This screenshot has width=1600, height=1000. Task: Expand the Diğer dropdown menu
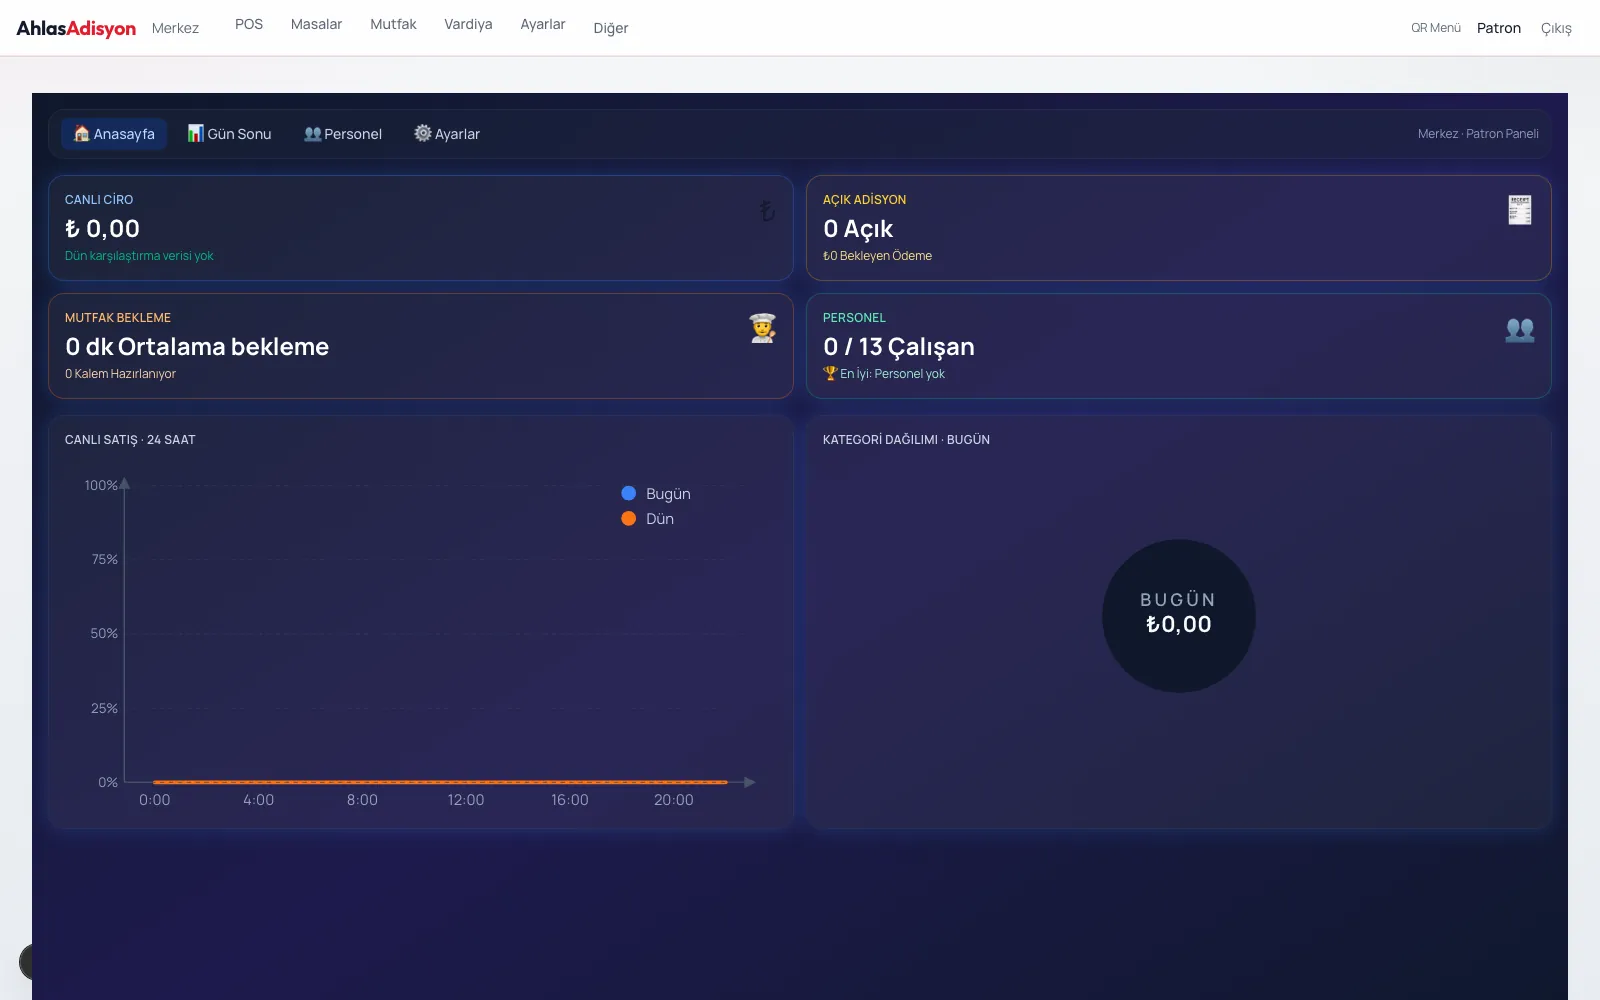pos(611,28)
